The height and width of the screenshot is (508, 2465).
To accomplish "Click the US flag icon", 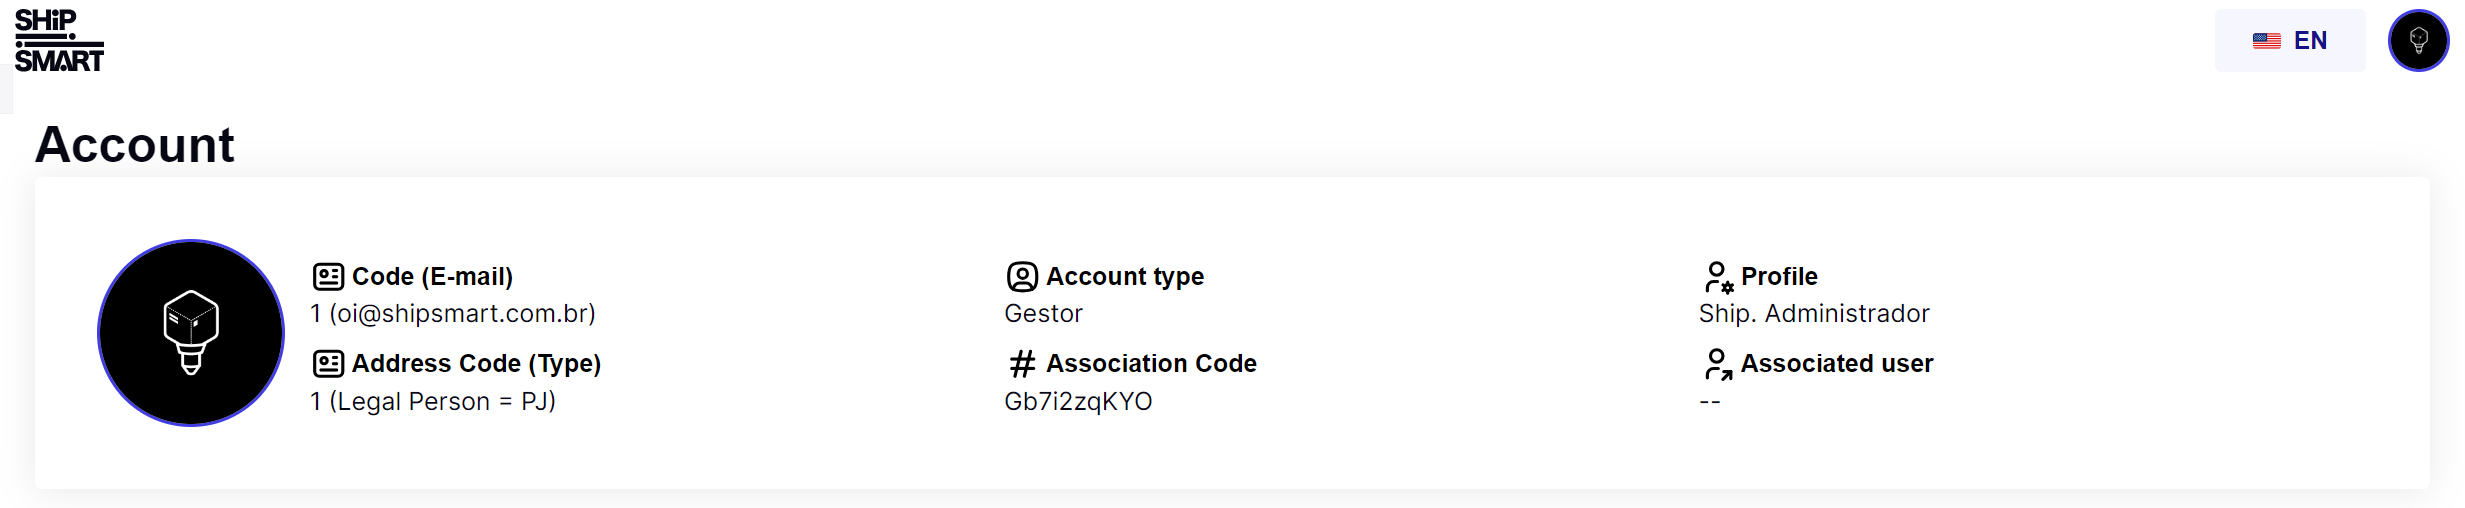I will pyautogui.click(x=2266, y=41).
